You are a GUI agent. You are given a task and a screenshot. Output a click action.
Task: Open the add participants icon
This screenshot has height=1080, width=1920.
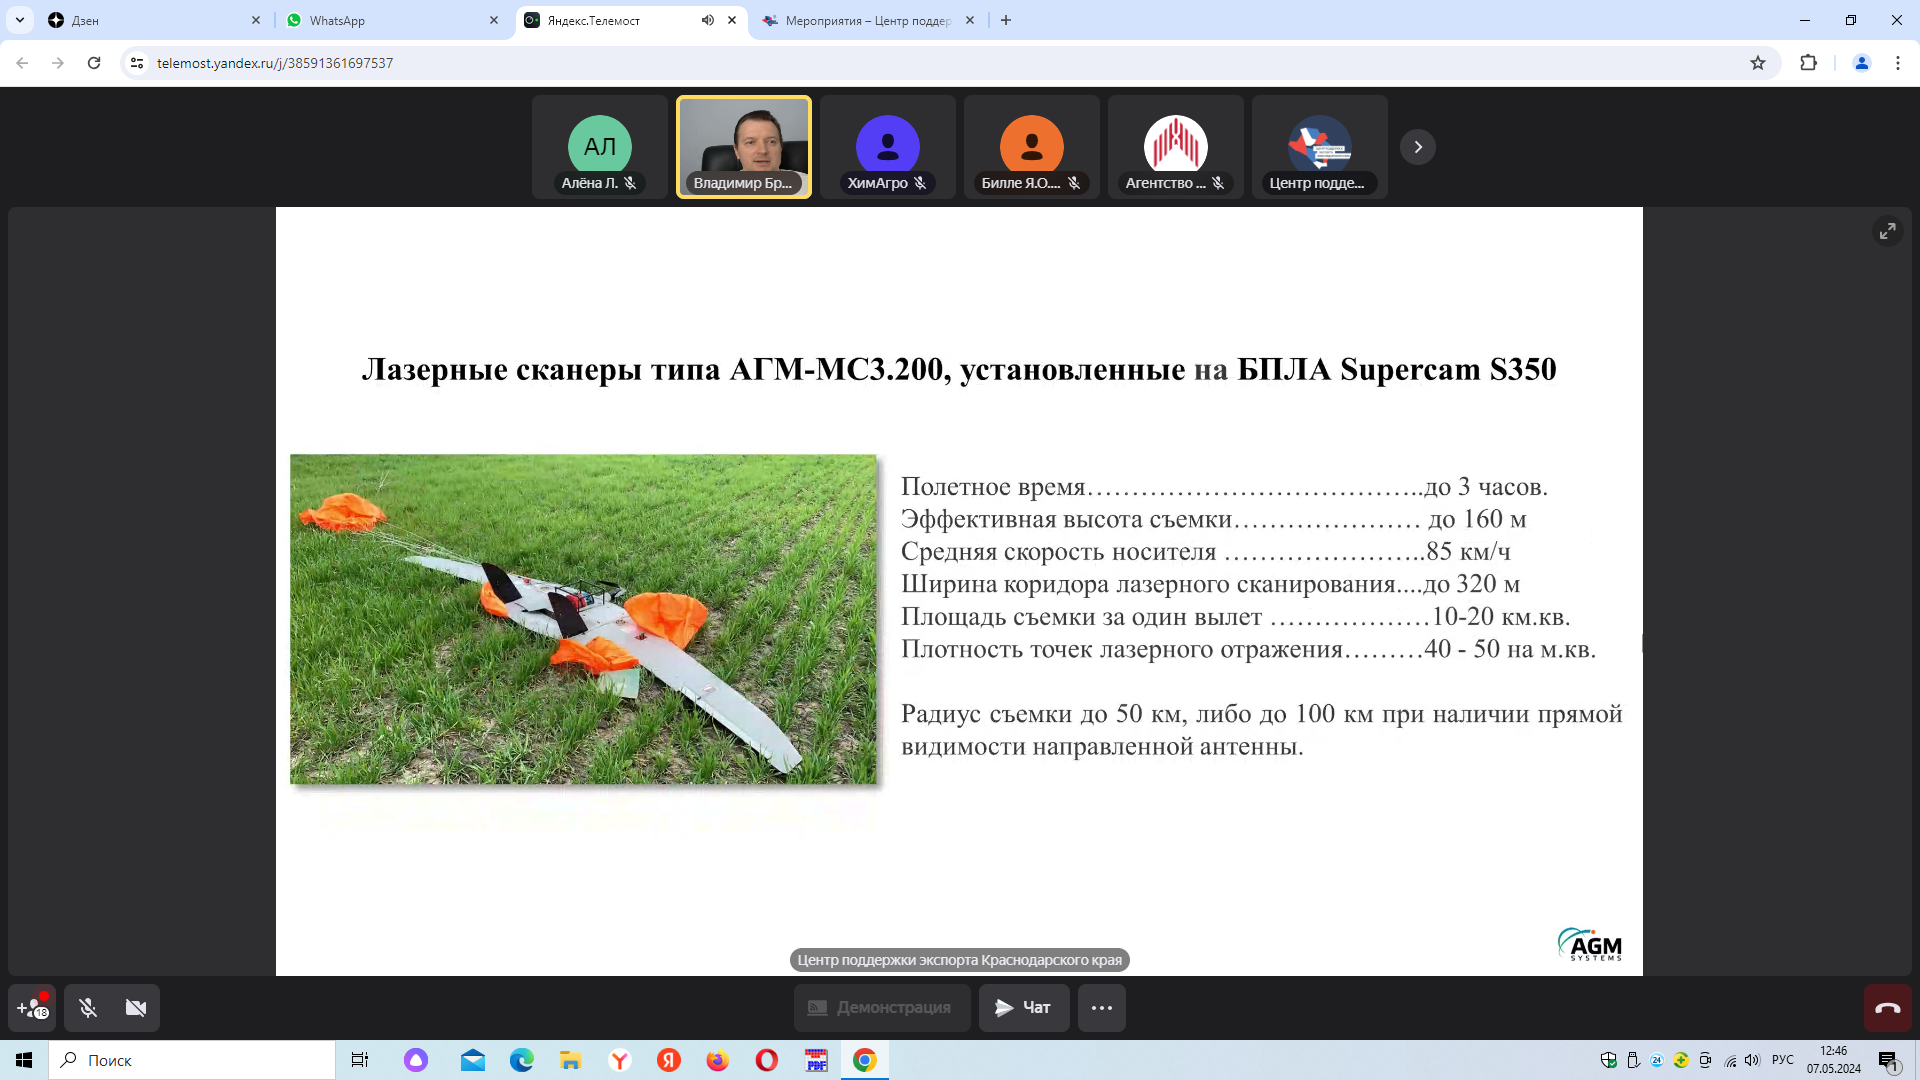(32, 1007)
